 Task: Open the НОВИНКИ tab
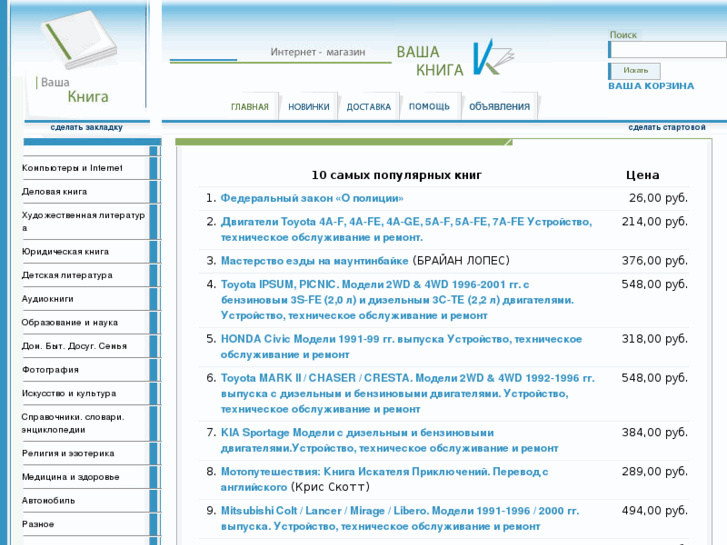(309, 107)
